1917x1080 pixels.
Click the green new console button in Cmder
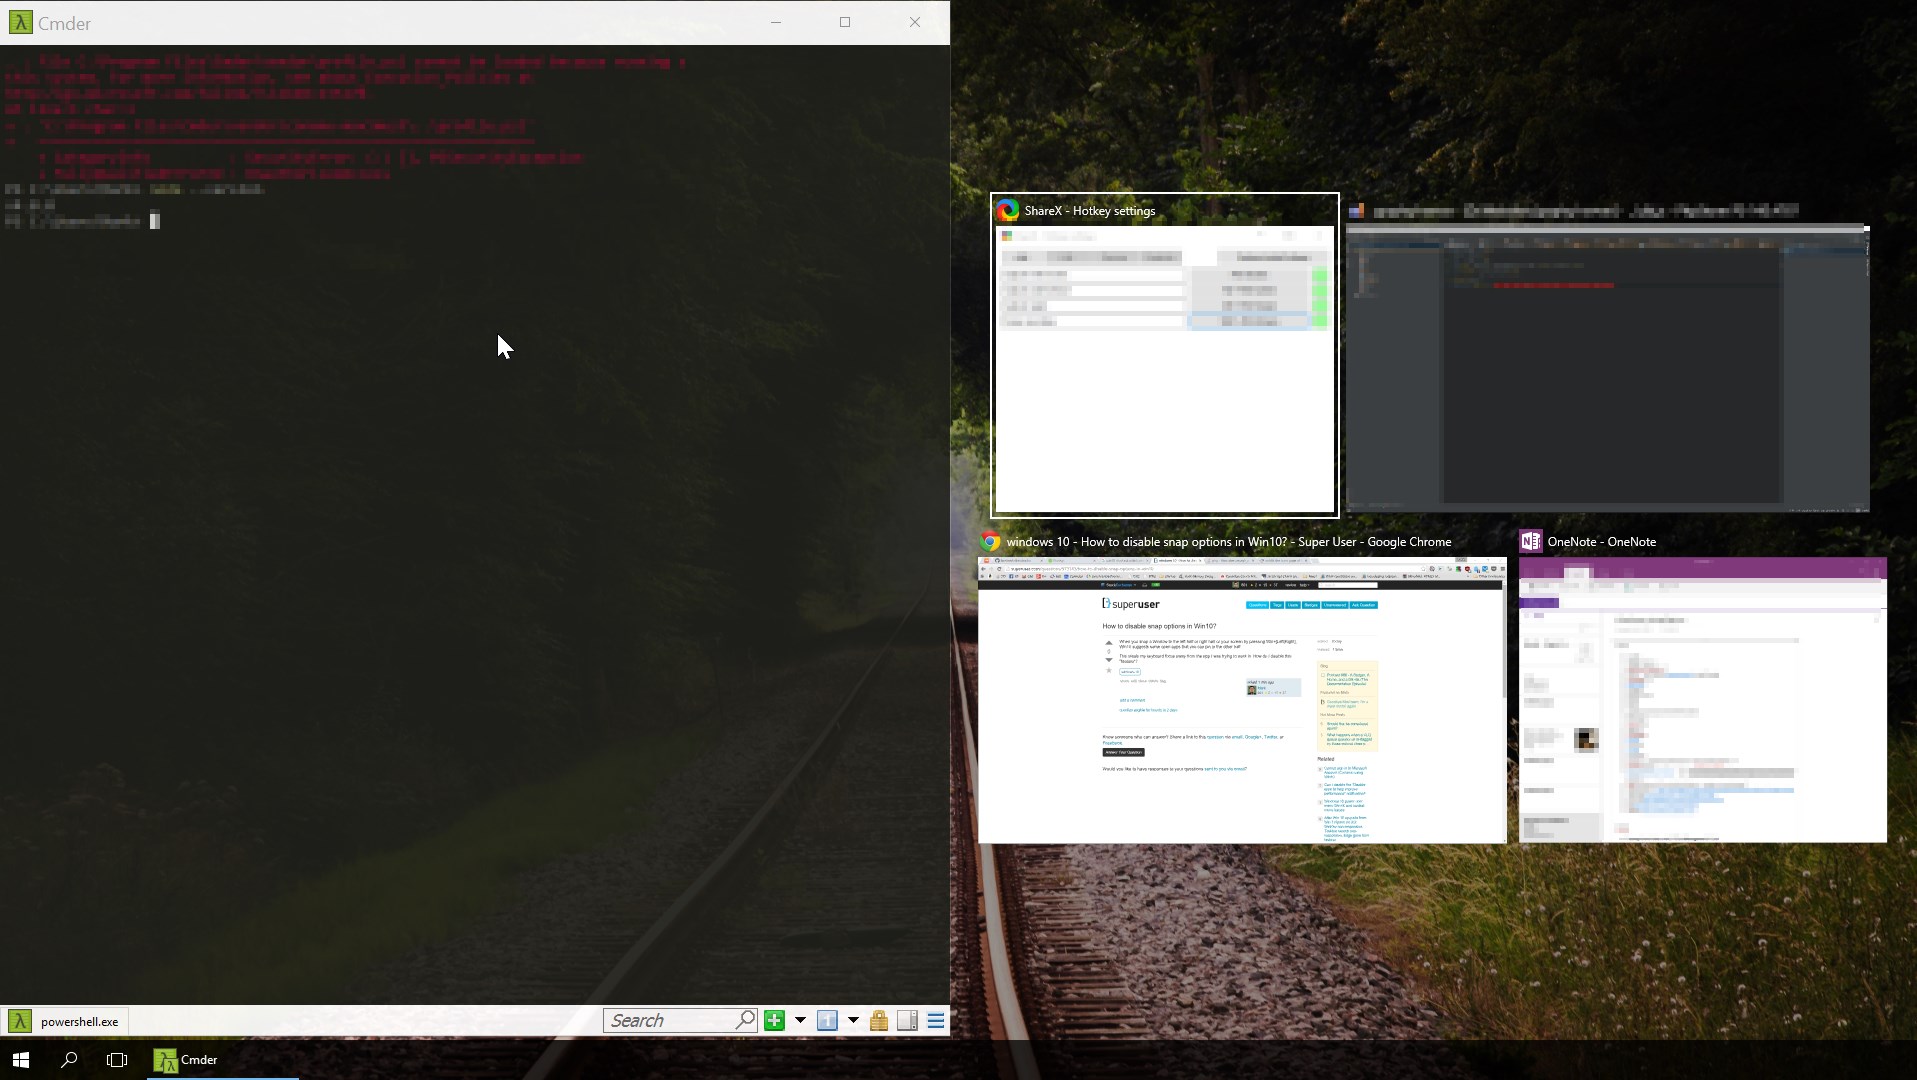pyautogui.click(x=774, y=1020)
